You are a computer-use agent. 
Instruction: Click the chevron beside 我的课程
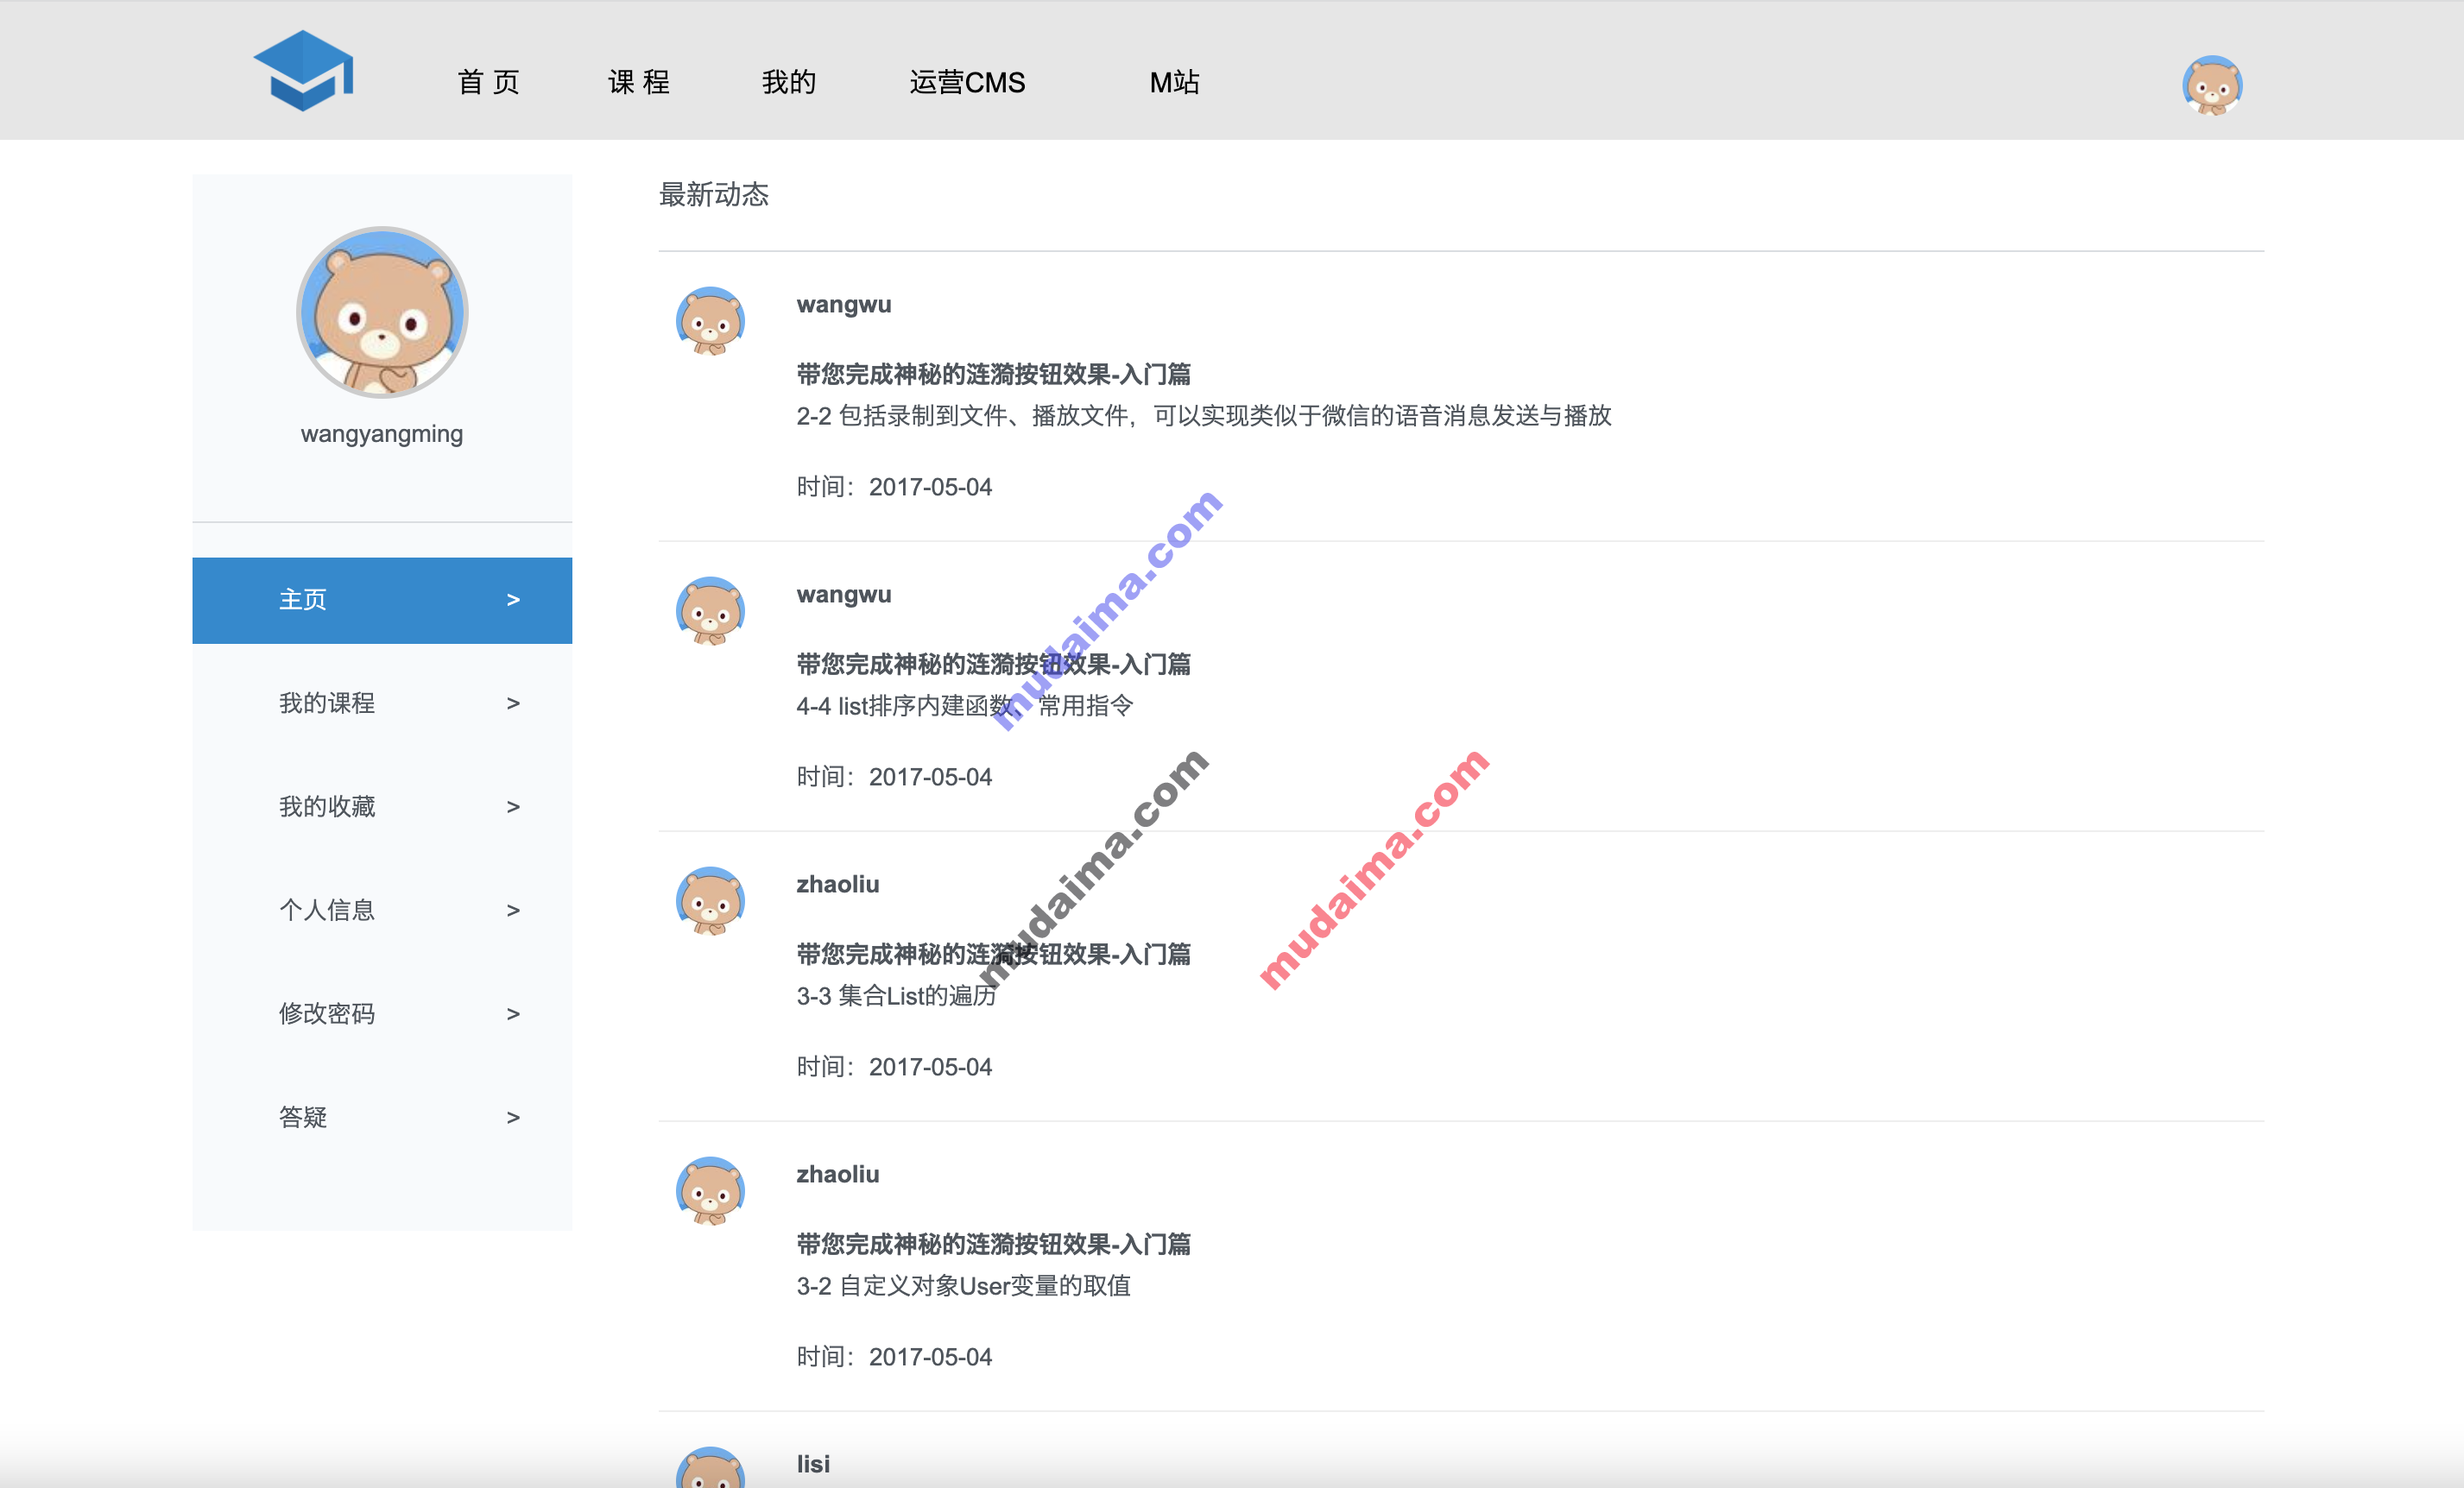tap(513, 704)
